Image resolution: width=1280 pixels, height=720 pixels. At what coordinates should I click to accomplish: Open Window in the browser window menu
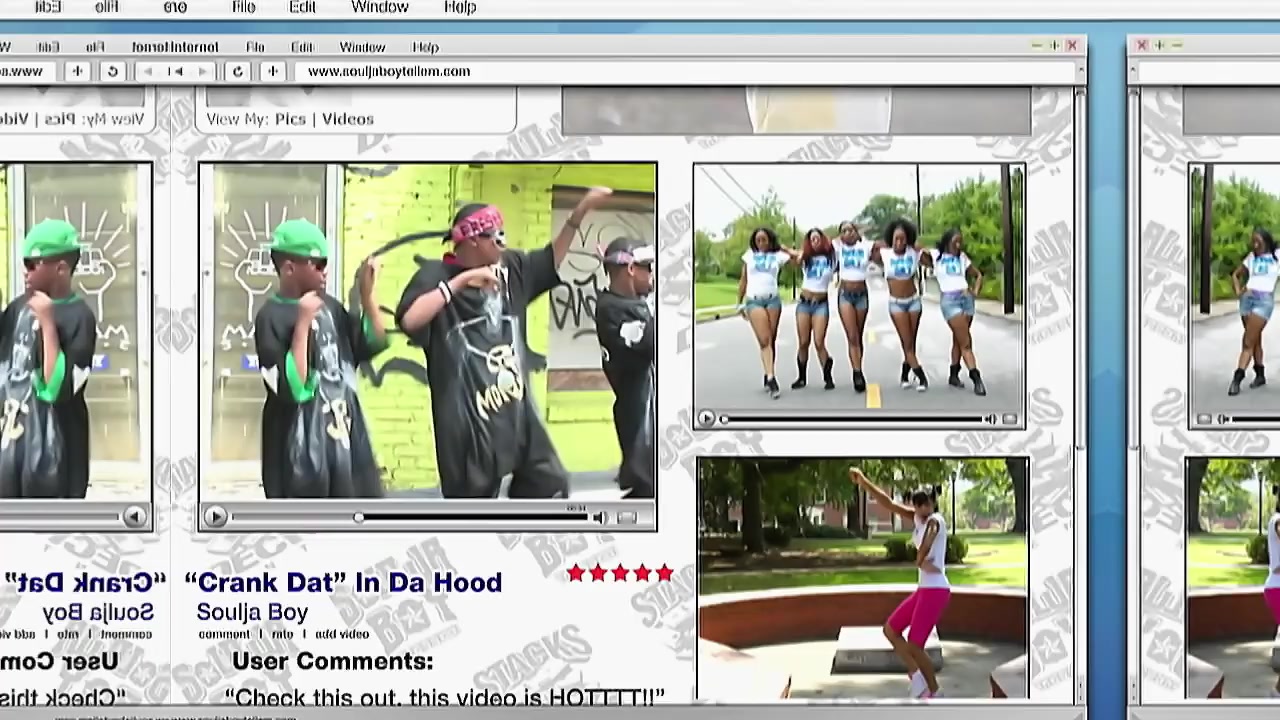coord(362,47)
